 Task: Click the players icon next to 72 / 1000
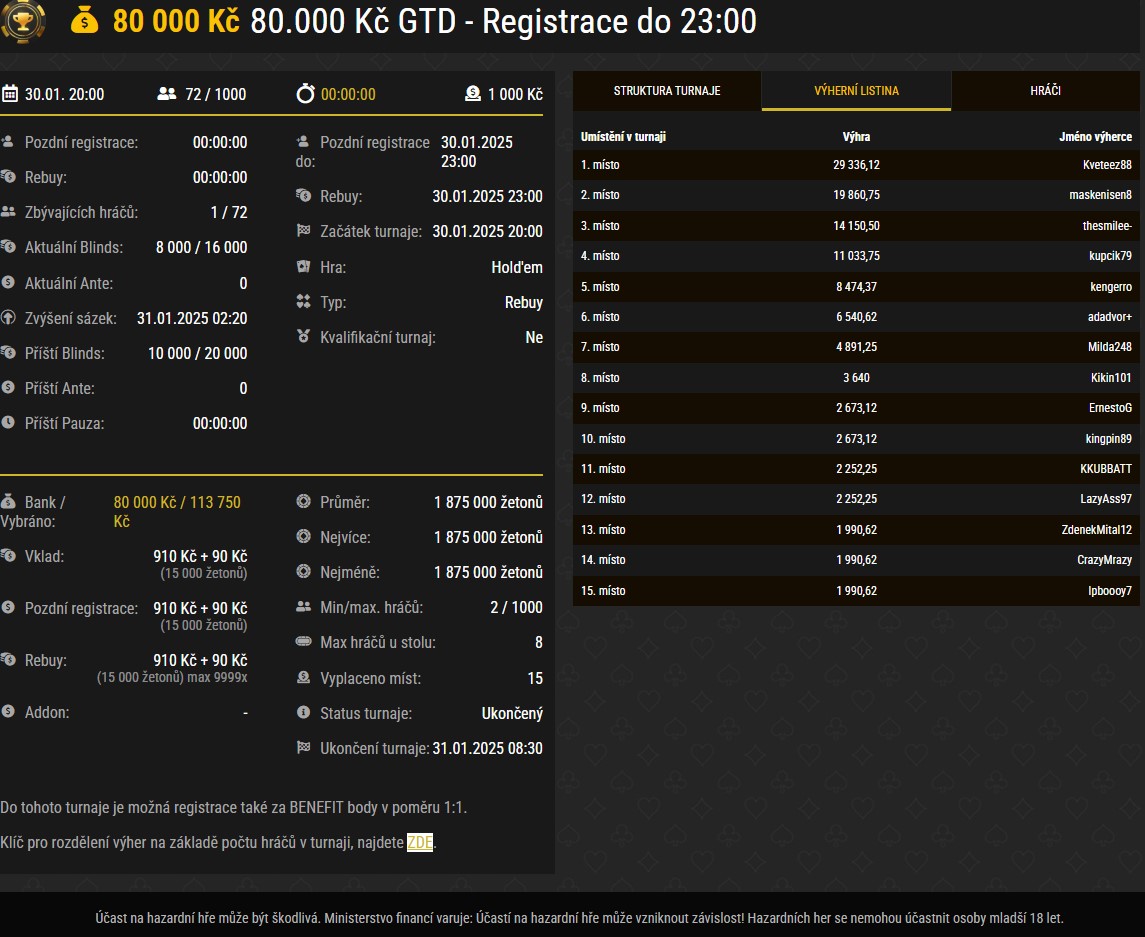167,94
